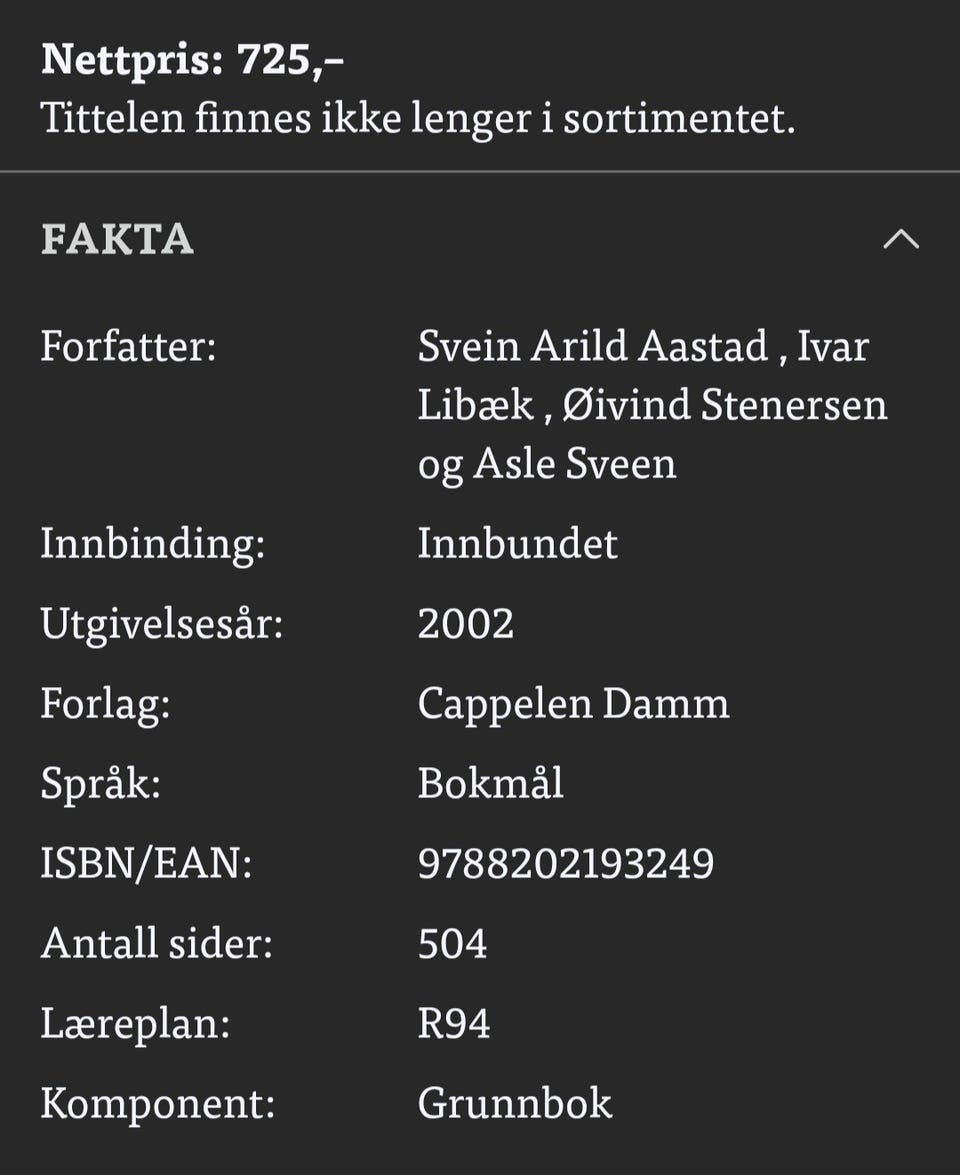Screen dimensions: 960x1175
Task: Click the Nettpris 725,- price text
Action: pos(193,59)
